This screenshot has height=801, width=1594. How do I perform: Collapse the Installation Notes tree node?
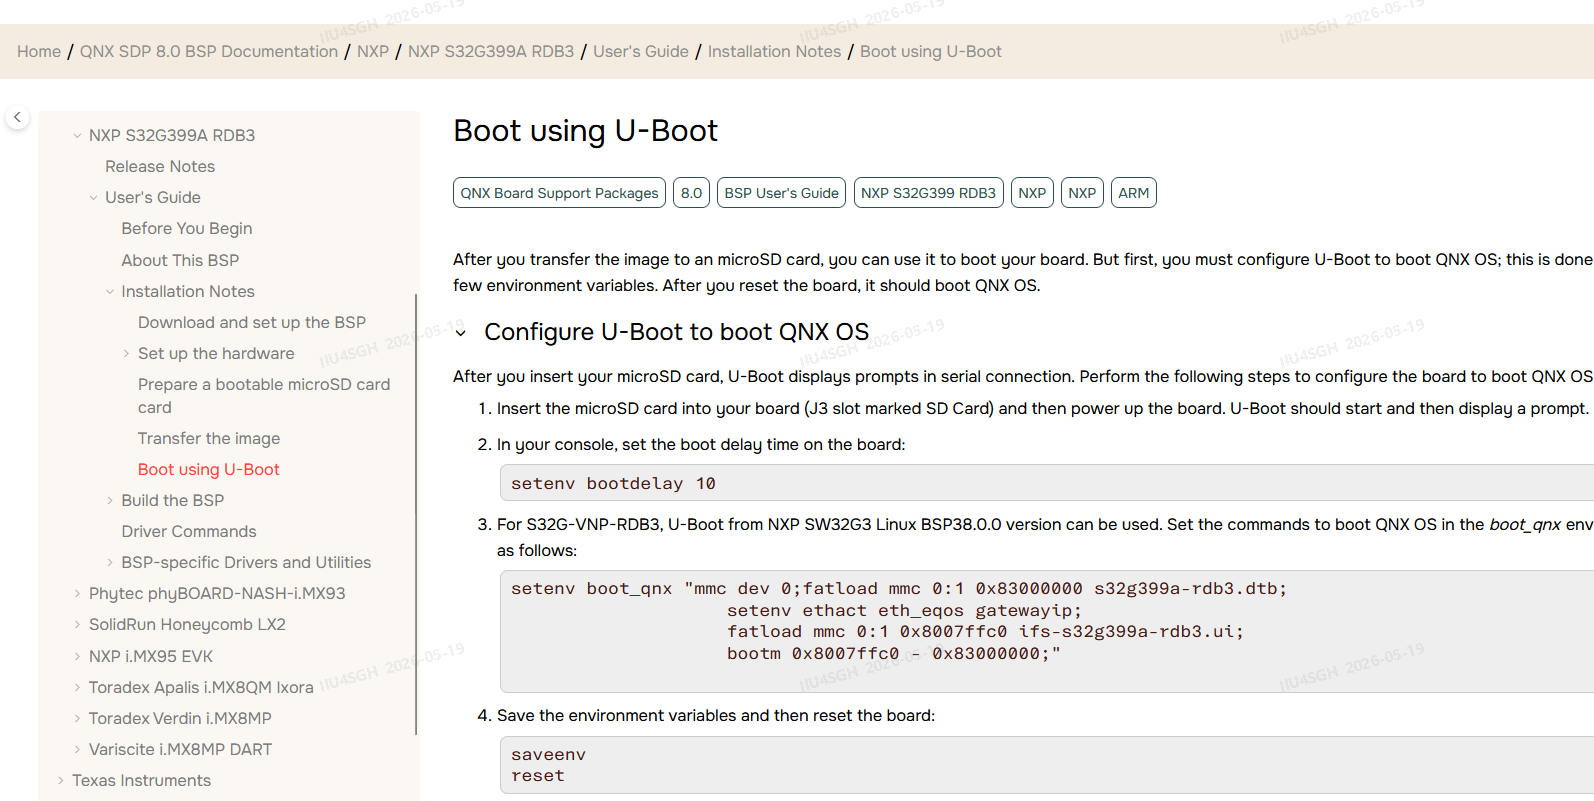(x=110, y=292)
